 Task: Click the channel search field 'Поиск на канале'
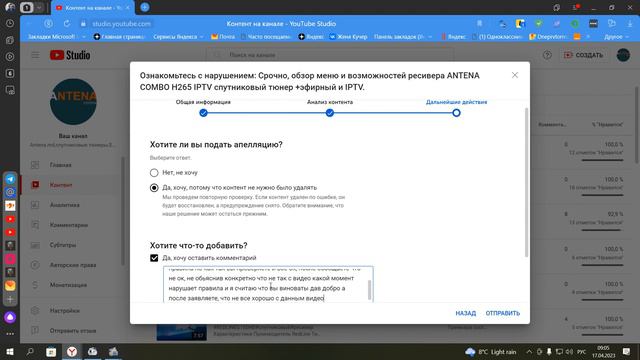coord(331,55)
